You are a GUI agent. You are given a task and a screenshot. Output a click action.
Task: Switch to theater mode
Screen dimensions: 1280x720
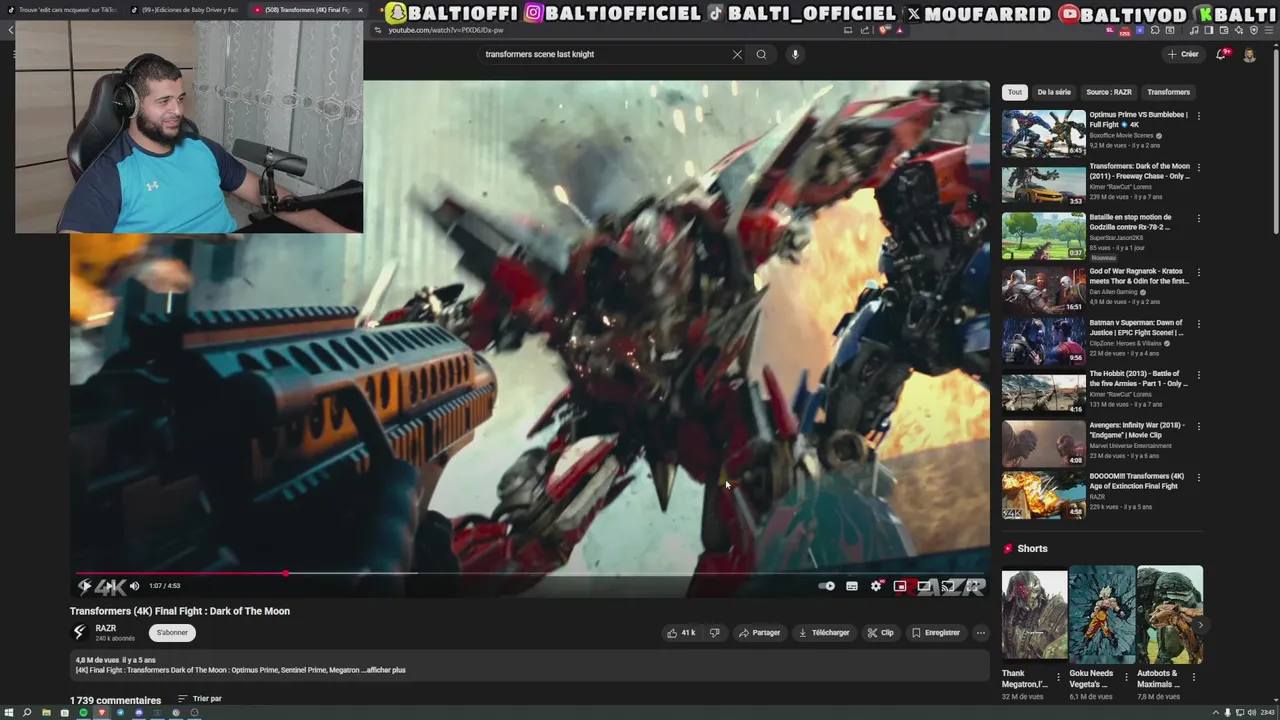coord(924,586)
